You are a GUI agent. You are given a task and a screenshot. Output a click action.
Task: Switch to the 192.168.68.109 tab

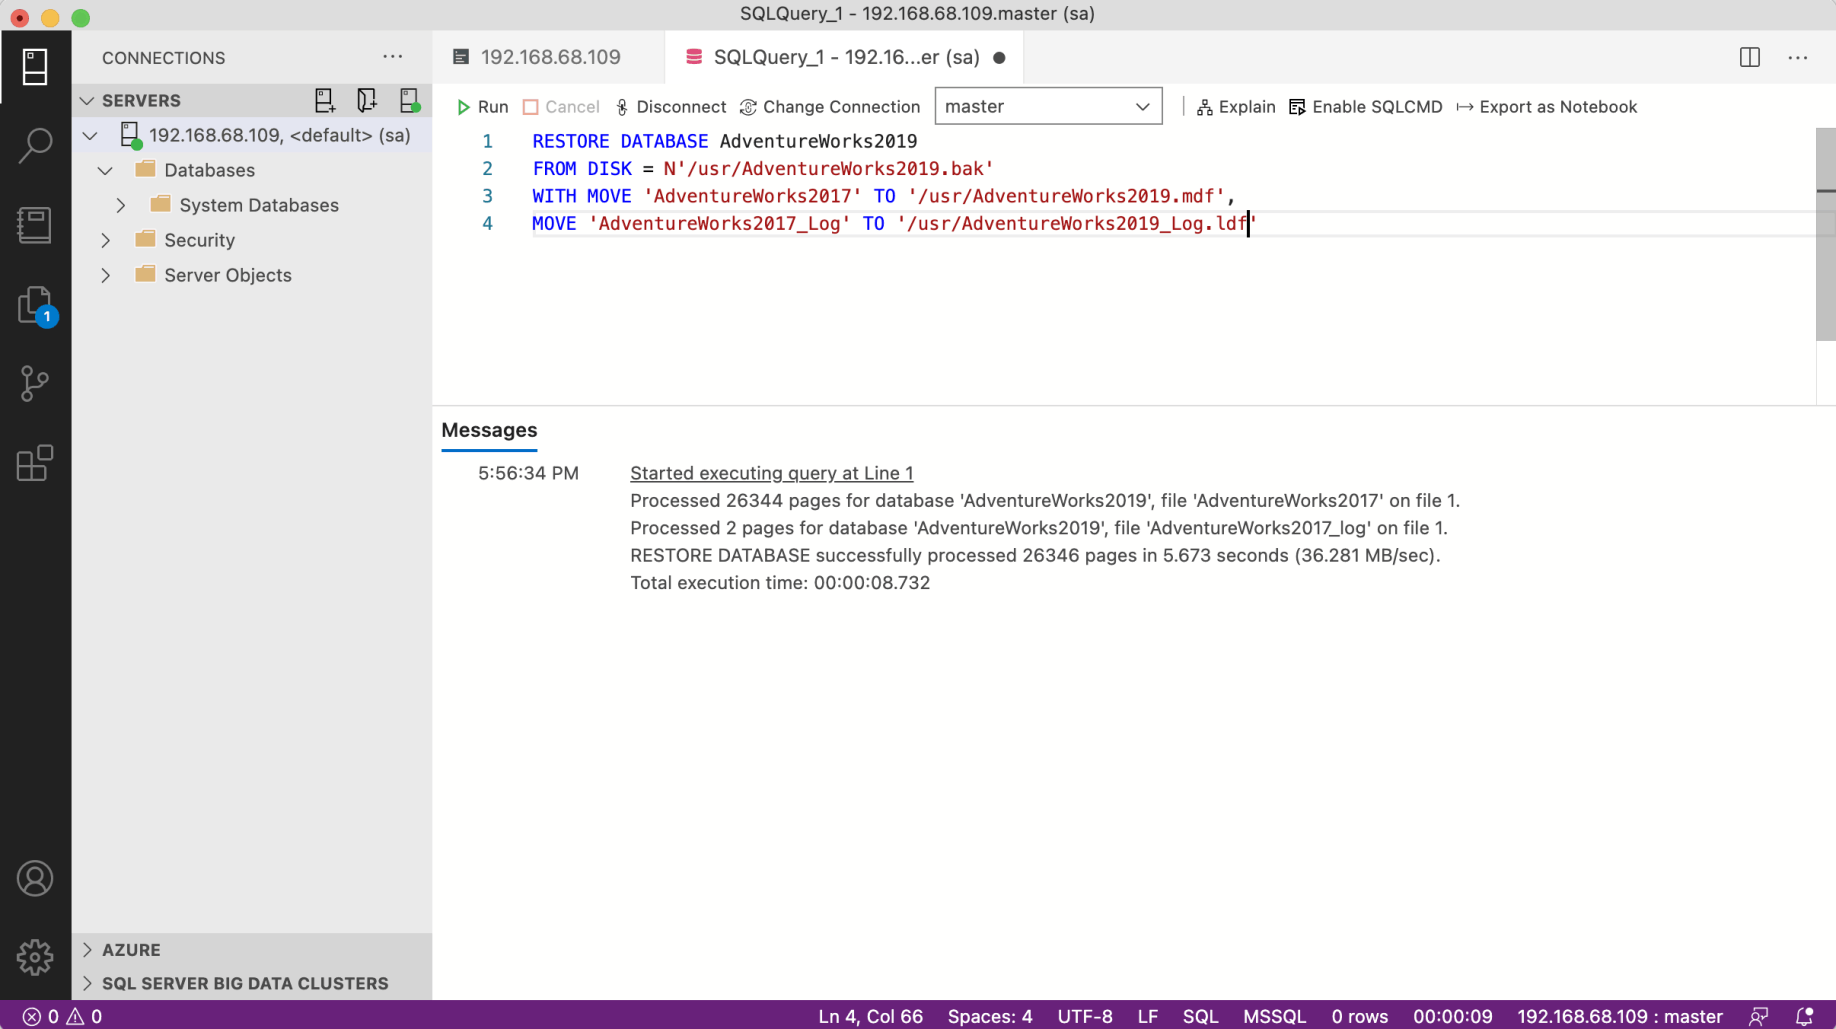pos(549,58)
